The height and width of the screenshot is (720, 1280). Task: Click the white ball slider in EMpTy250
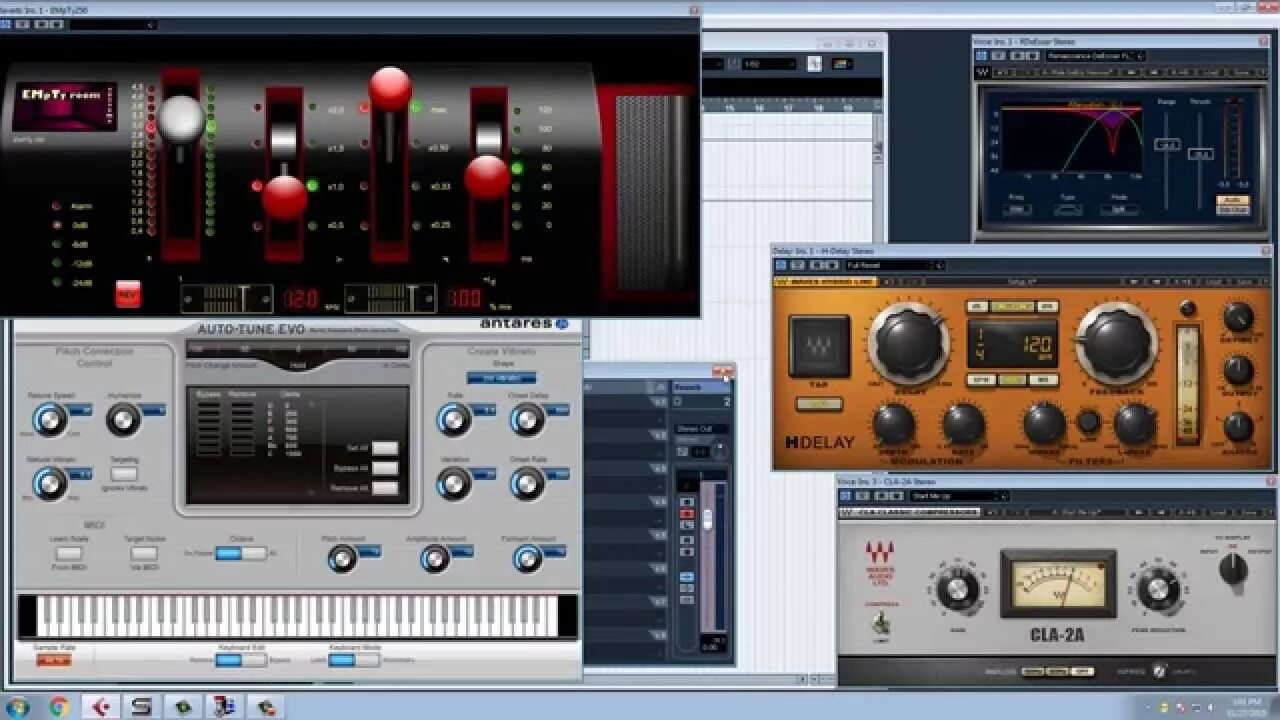pos(182,119)
